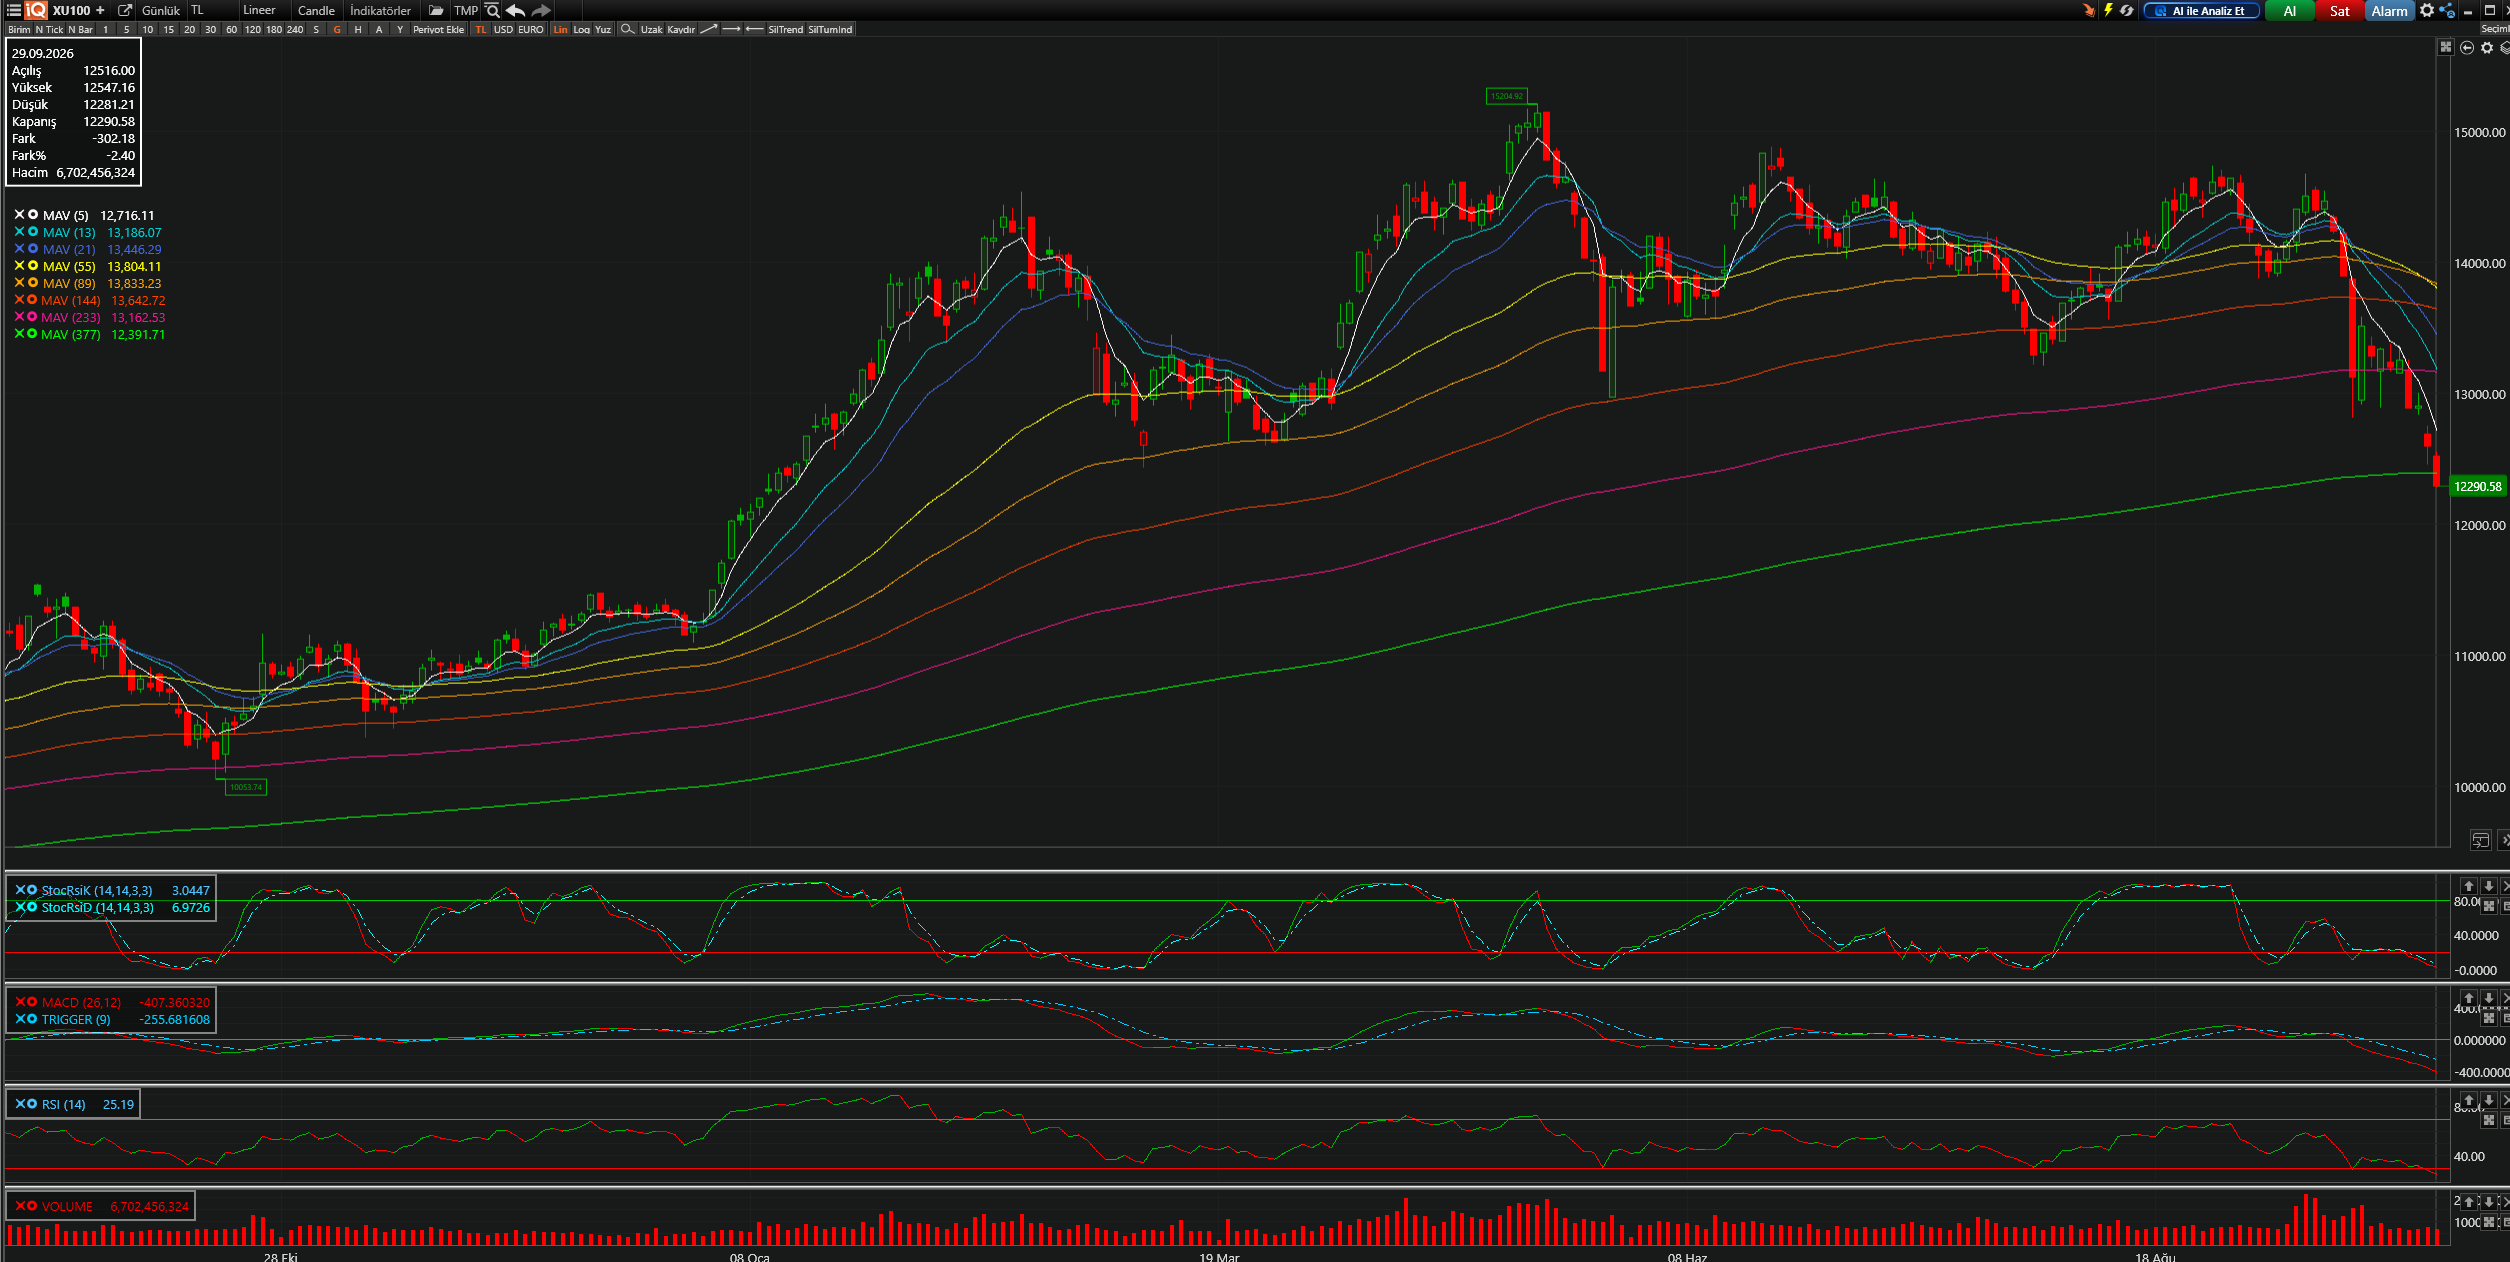Click the right arrow tool in the second toolbar
The image size is (2510, 1262).
click(731, 29)
